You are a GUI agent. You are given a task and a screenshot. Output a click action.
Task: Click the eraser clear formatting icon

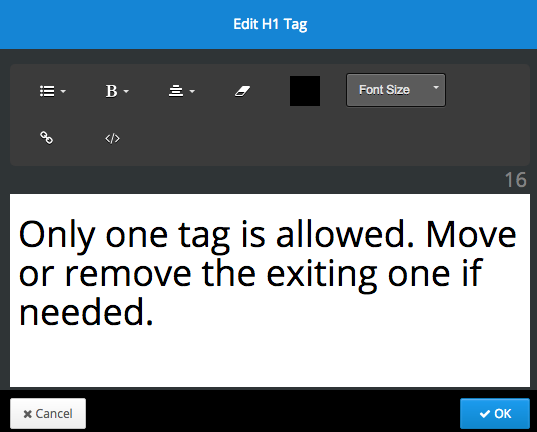click(242, 91)
